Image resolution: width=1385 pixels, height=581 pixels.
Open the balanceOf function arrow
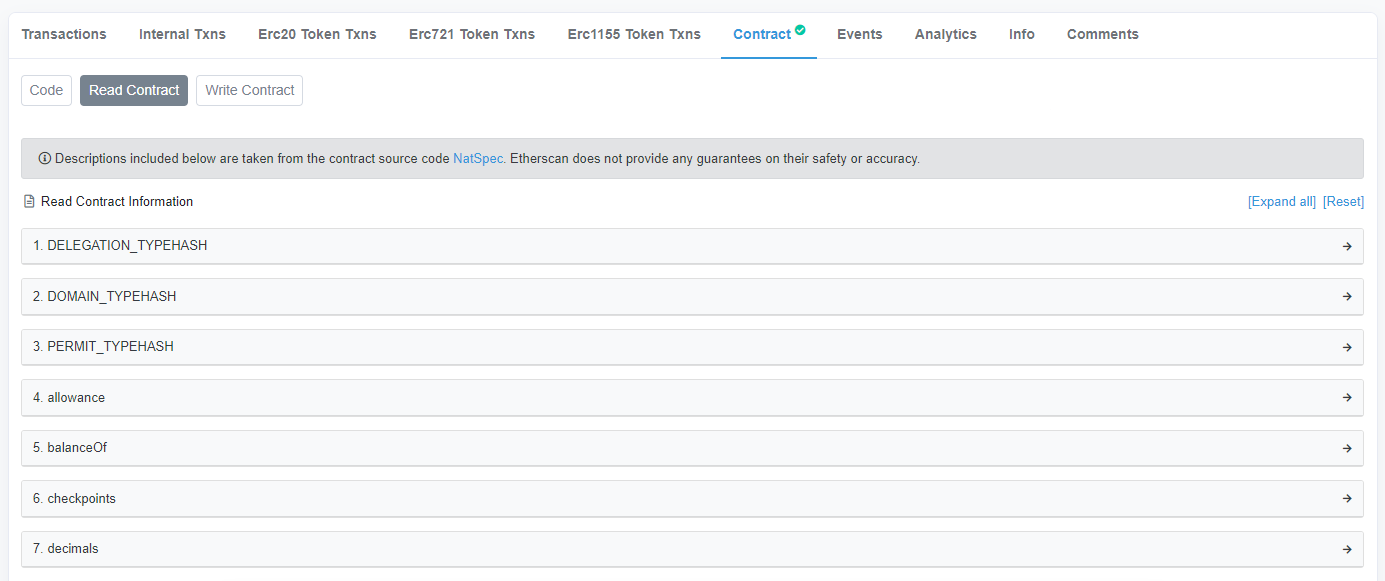point(1347,448)
